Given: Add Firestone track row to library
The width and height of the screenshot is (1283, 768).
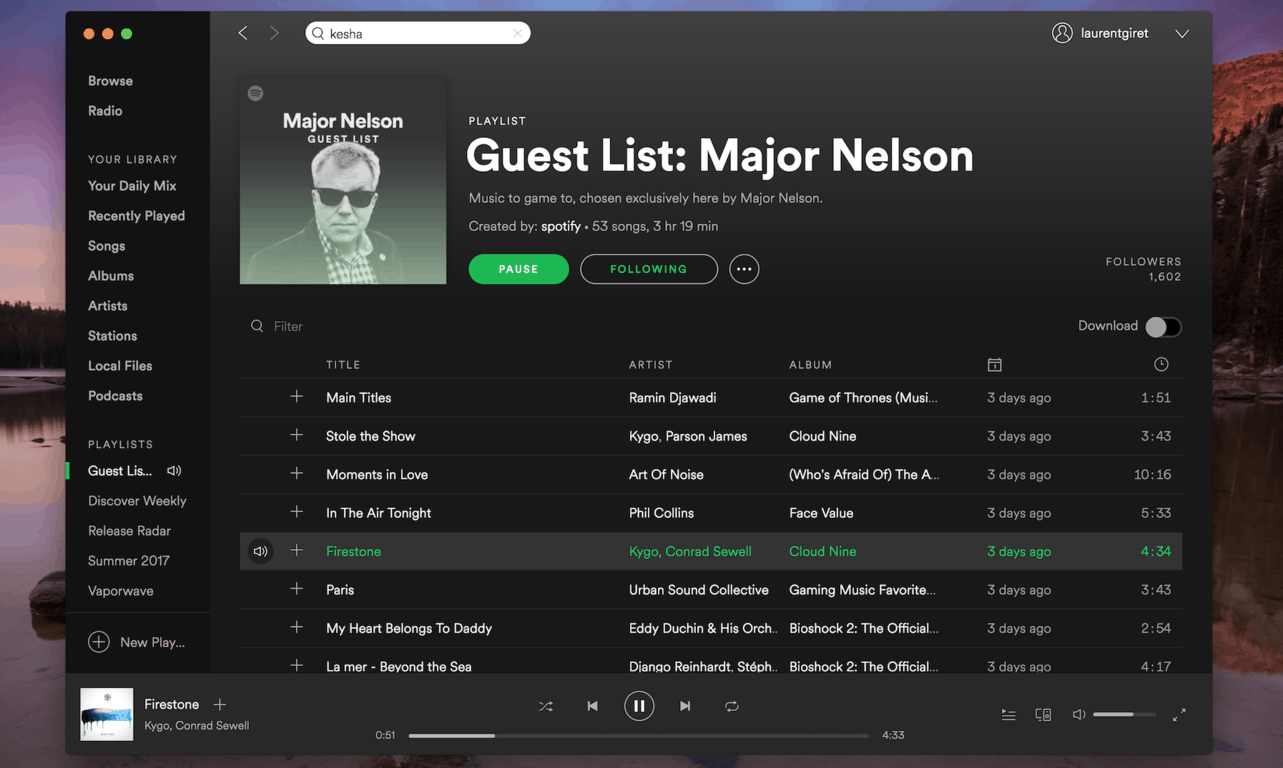Looking at the screenshot, I should (297, 551).
